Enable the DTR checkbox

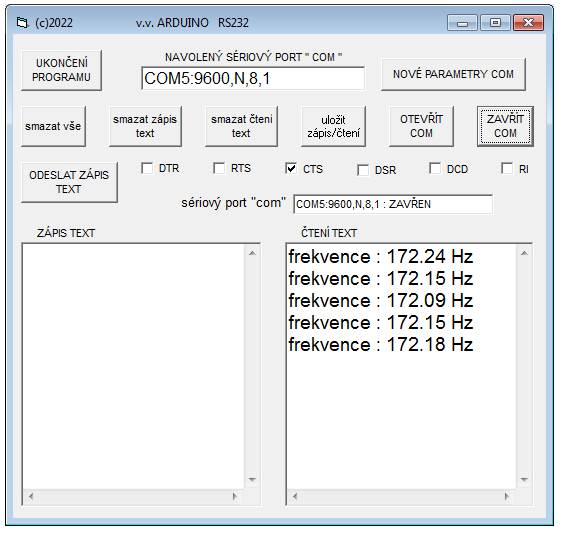(x=147, y=168)
